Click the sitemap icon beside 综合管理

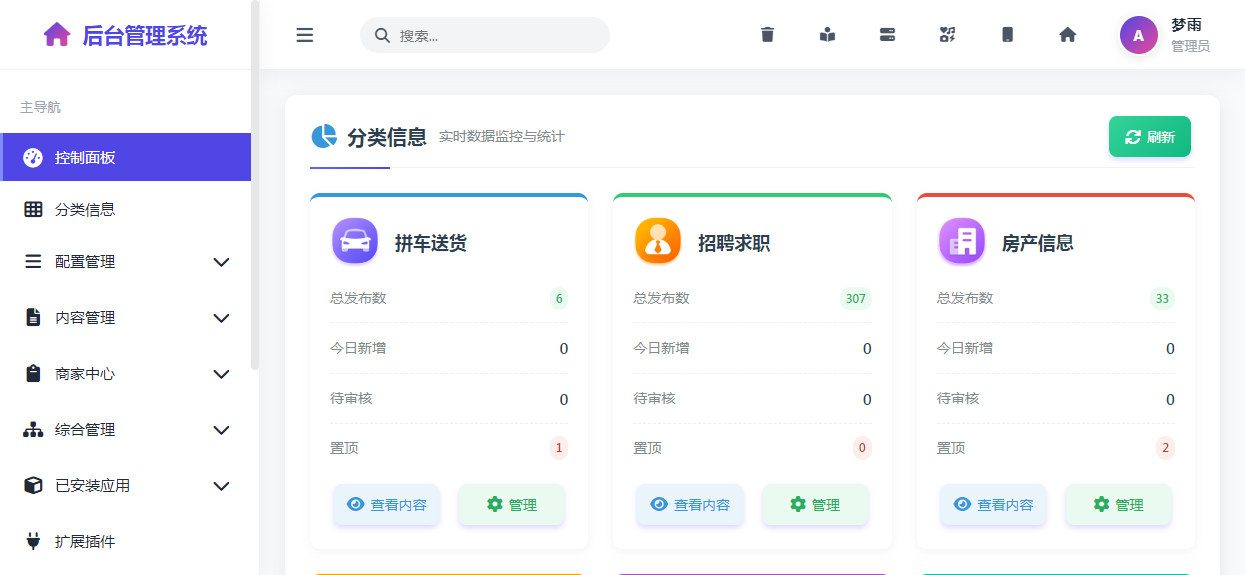point(33,429)
